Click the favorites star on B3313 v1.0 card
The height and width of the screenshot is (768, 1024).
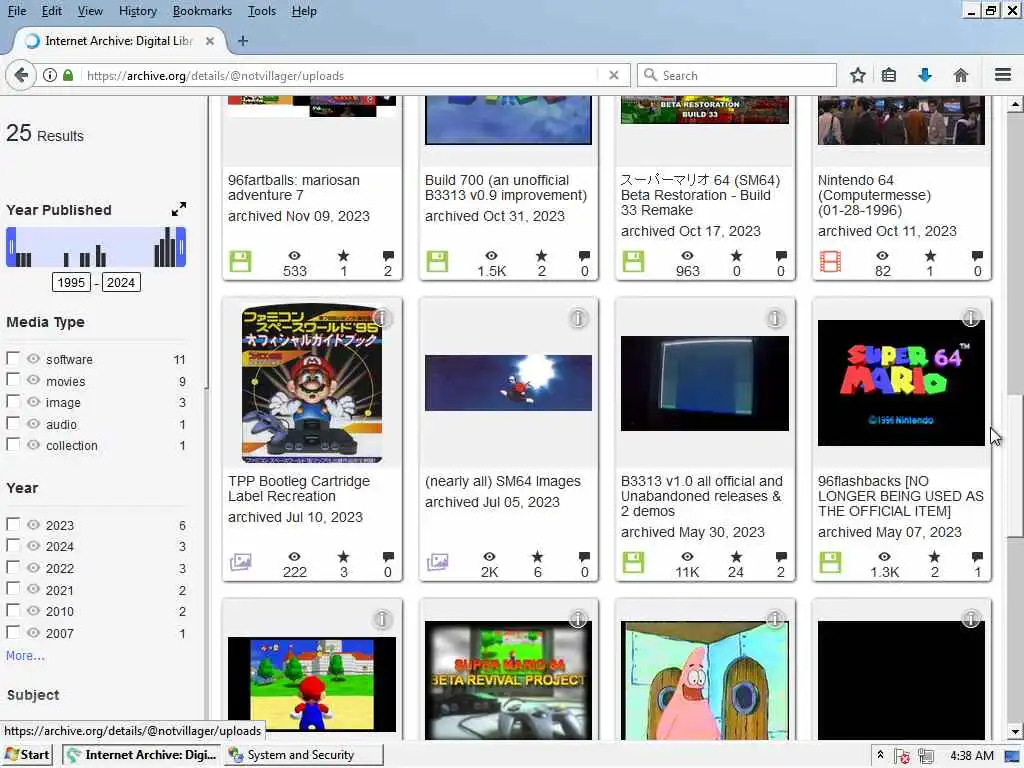(x=736, y=556)
